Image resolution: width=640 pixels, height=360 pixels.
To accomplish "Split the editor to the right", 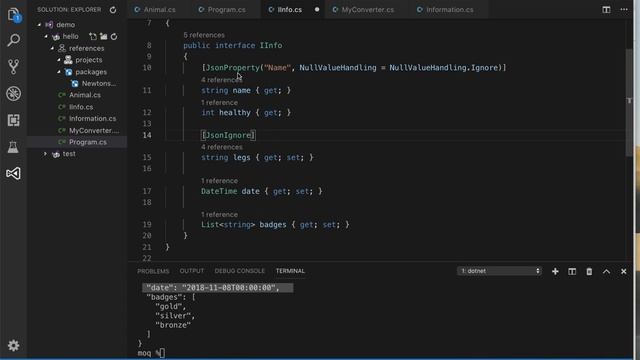I will coord(606,9).
